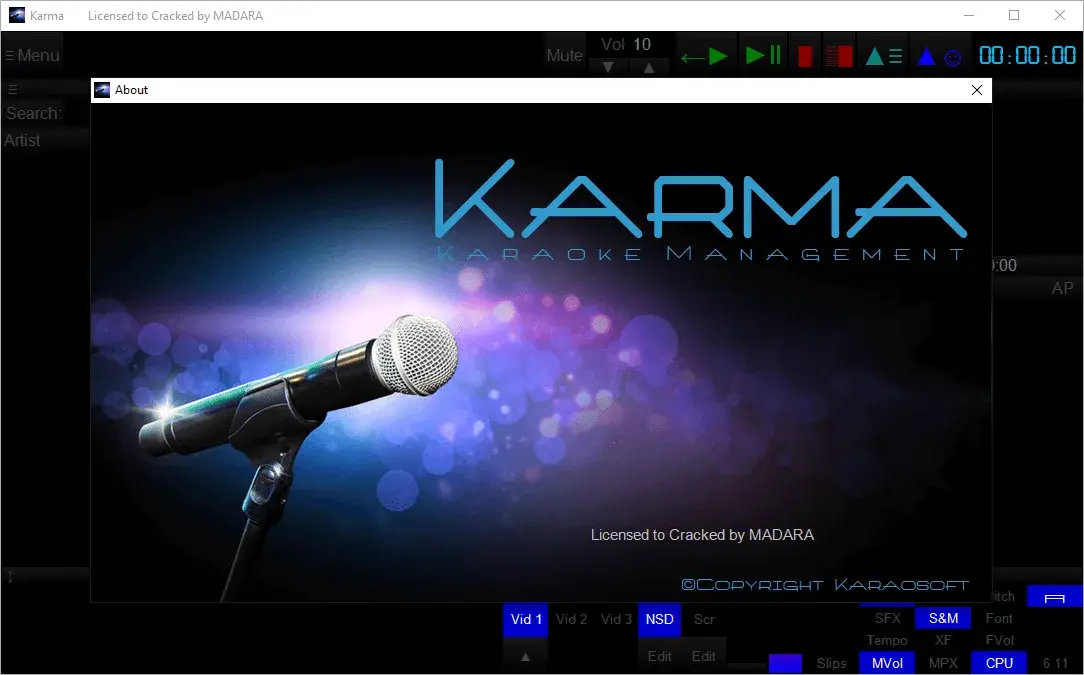
Task: Click the red striped fade-stop icon
Action: (839, 56)
